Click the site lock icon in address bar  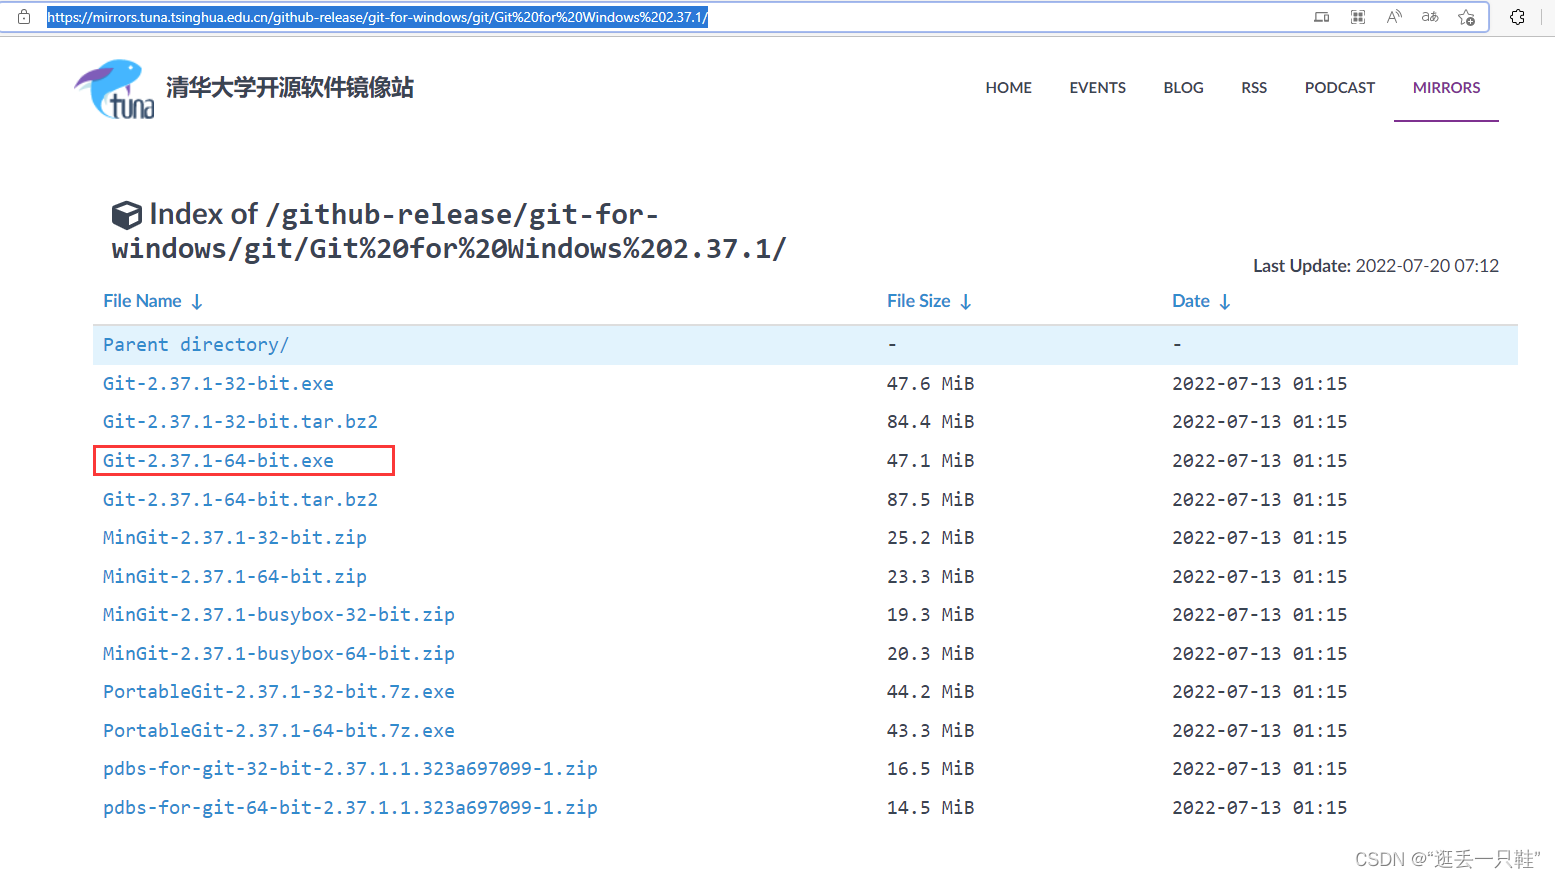coord(24,17)
